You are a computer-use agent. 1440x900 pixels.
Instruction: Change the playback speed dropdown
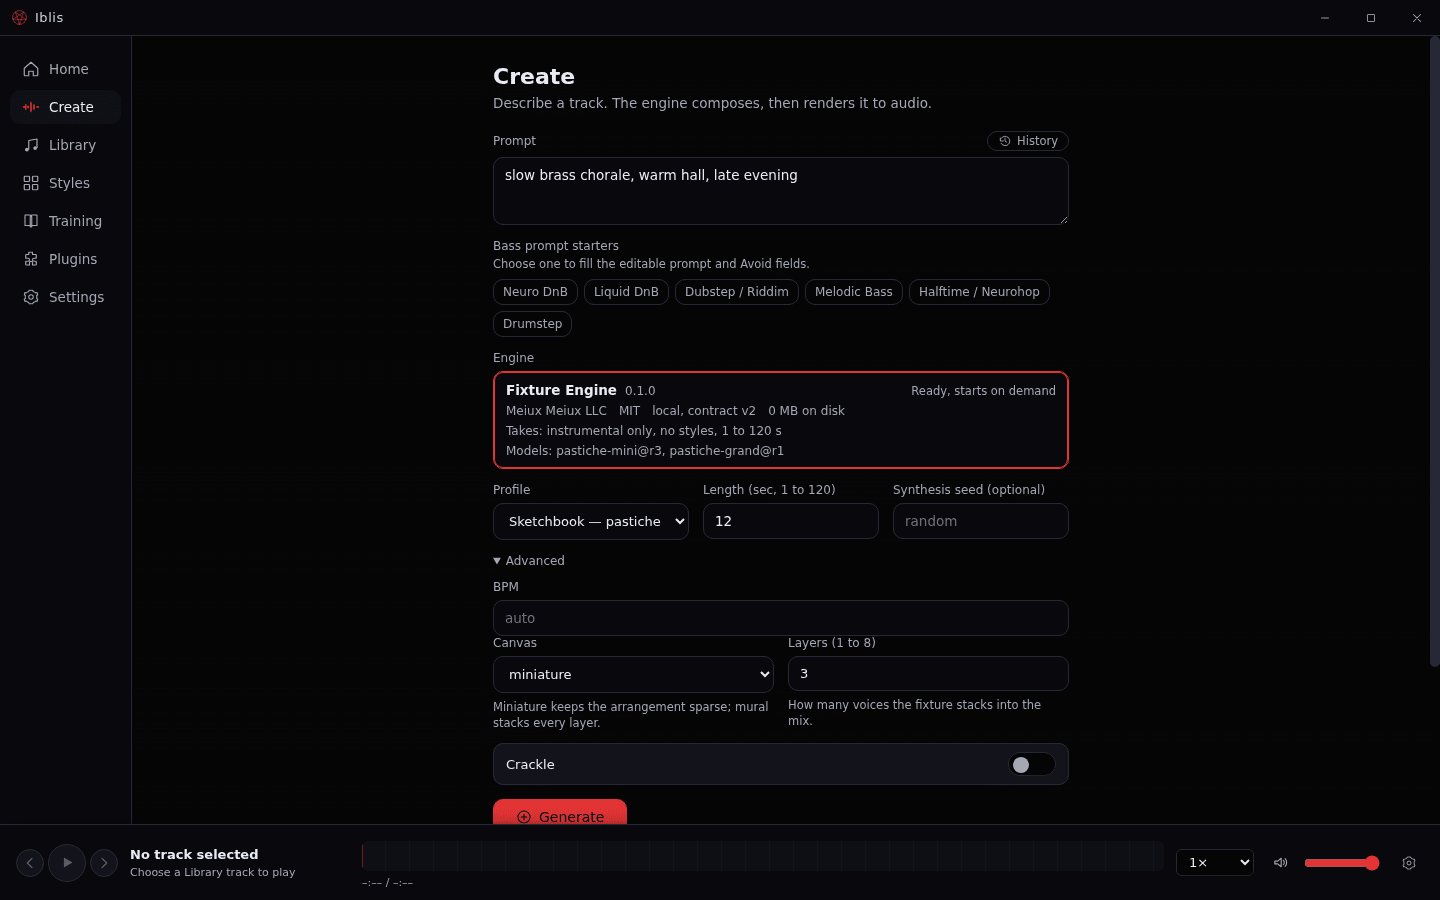point(1215,863)
